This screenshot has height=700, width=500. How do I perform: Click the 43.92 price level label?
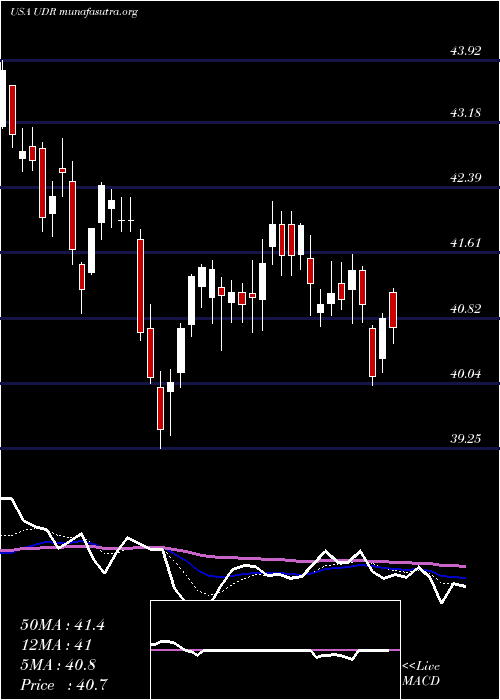coord(466,51)
